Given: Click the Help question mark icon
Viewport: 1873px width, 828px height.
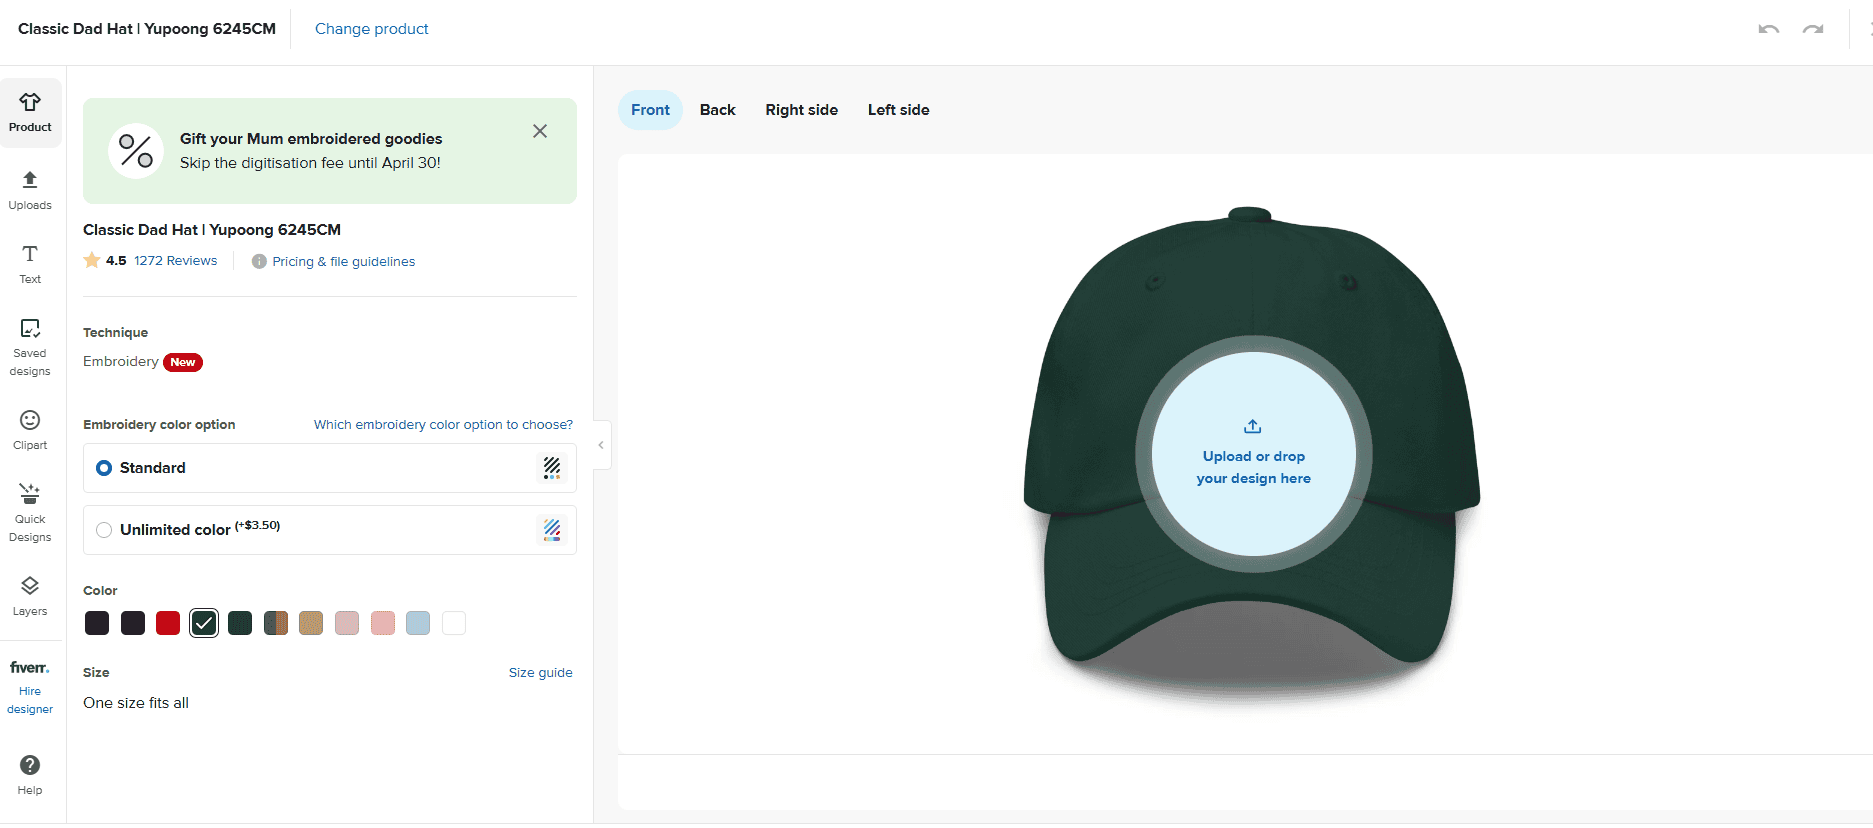Looking at the screenshot, I should 30,766.
